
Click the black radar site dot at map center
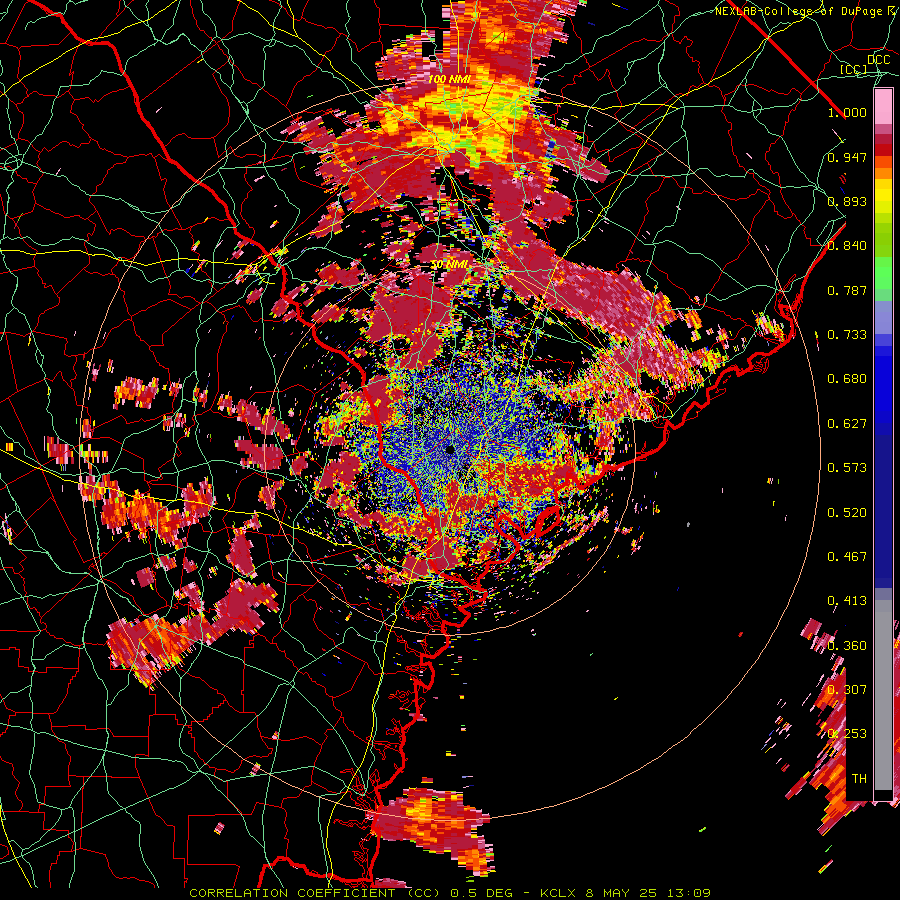[450, 449]
